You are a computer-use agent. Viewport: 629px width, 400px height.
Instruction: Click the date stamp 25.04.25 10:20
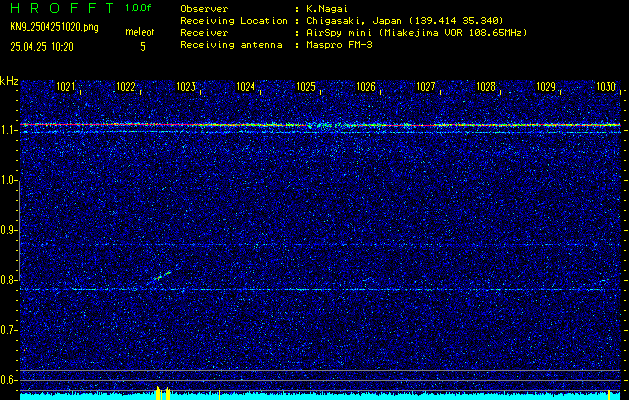pos(42,47)
